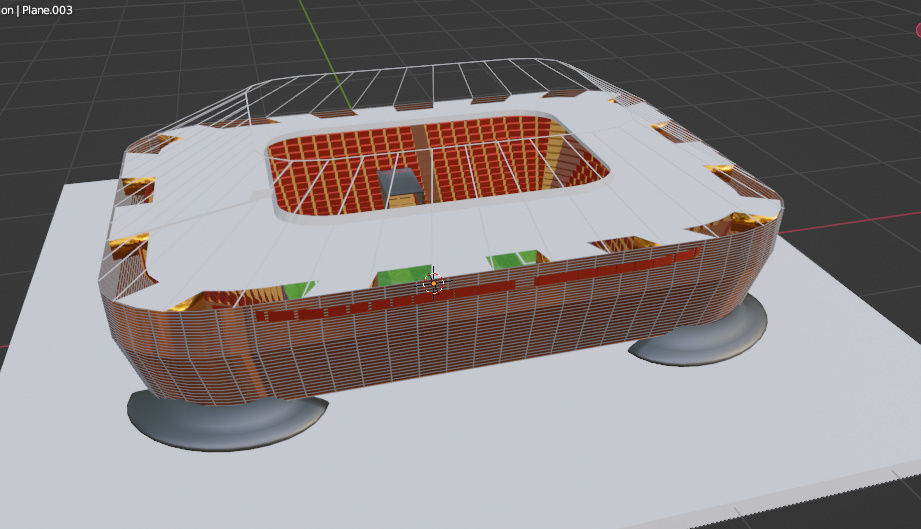Select the grey scoreboard cube inside the stadium
The width and height of the screenshot is (921, 529).
point(401,187)
